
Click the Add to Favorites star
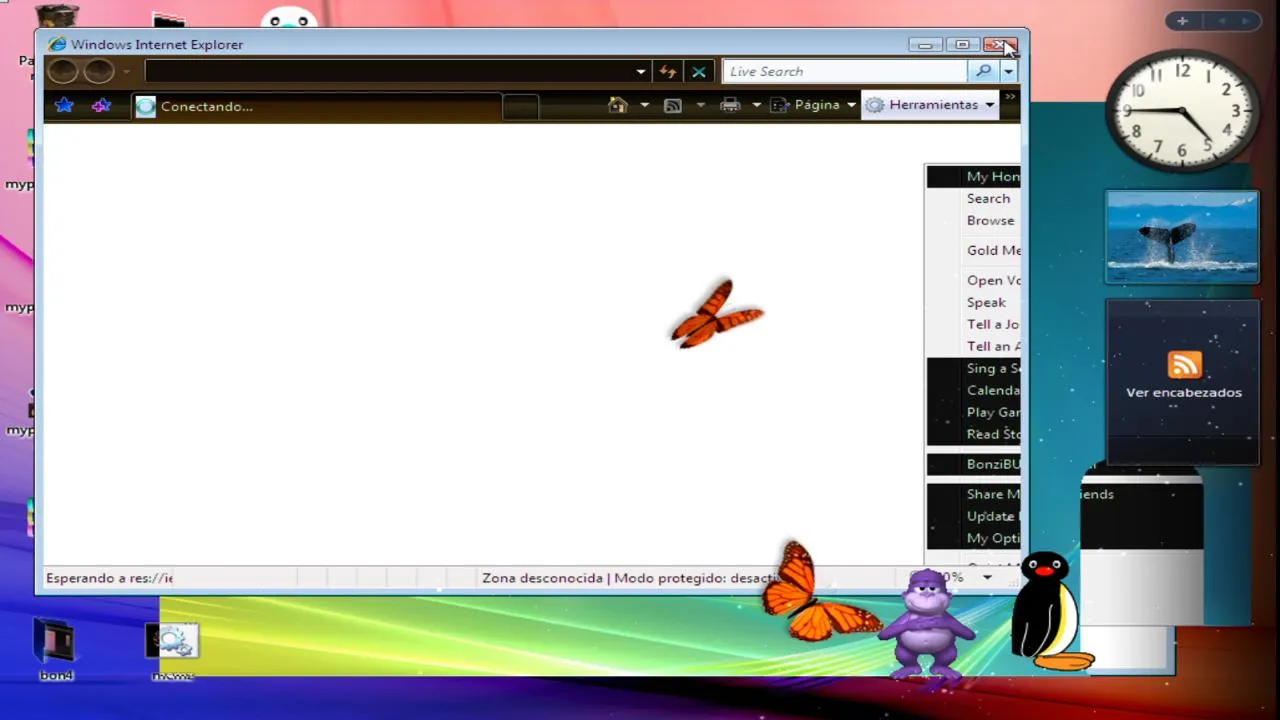101,105
